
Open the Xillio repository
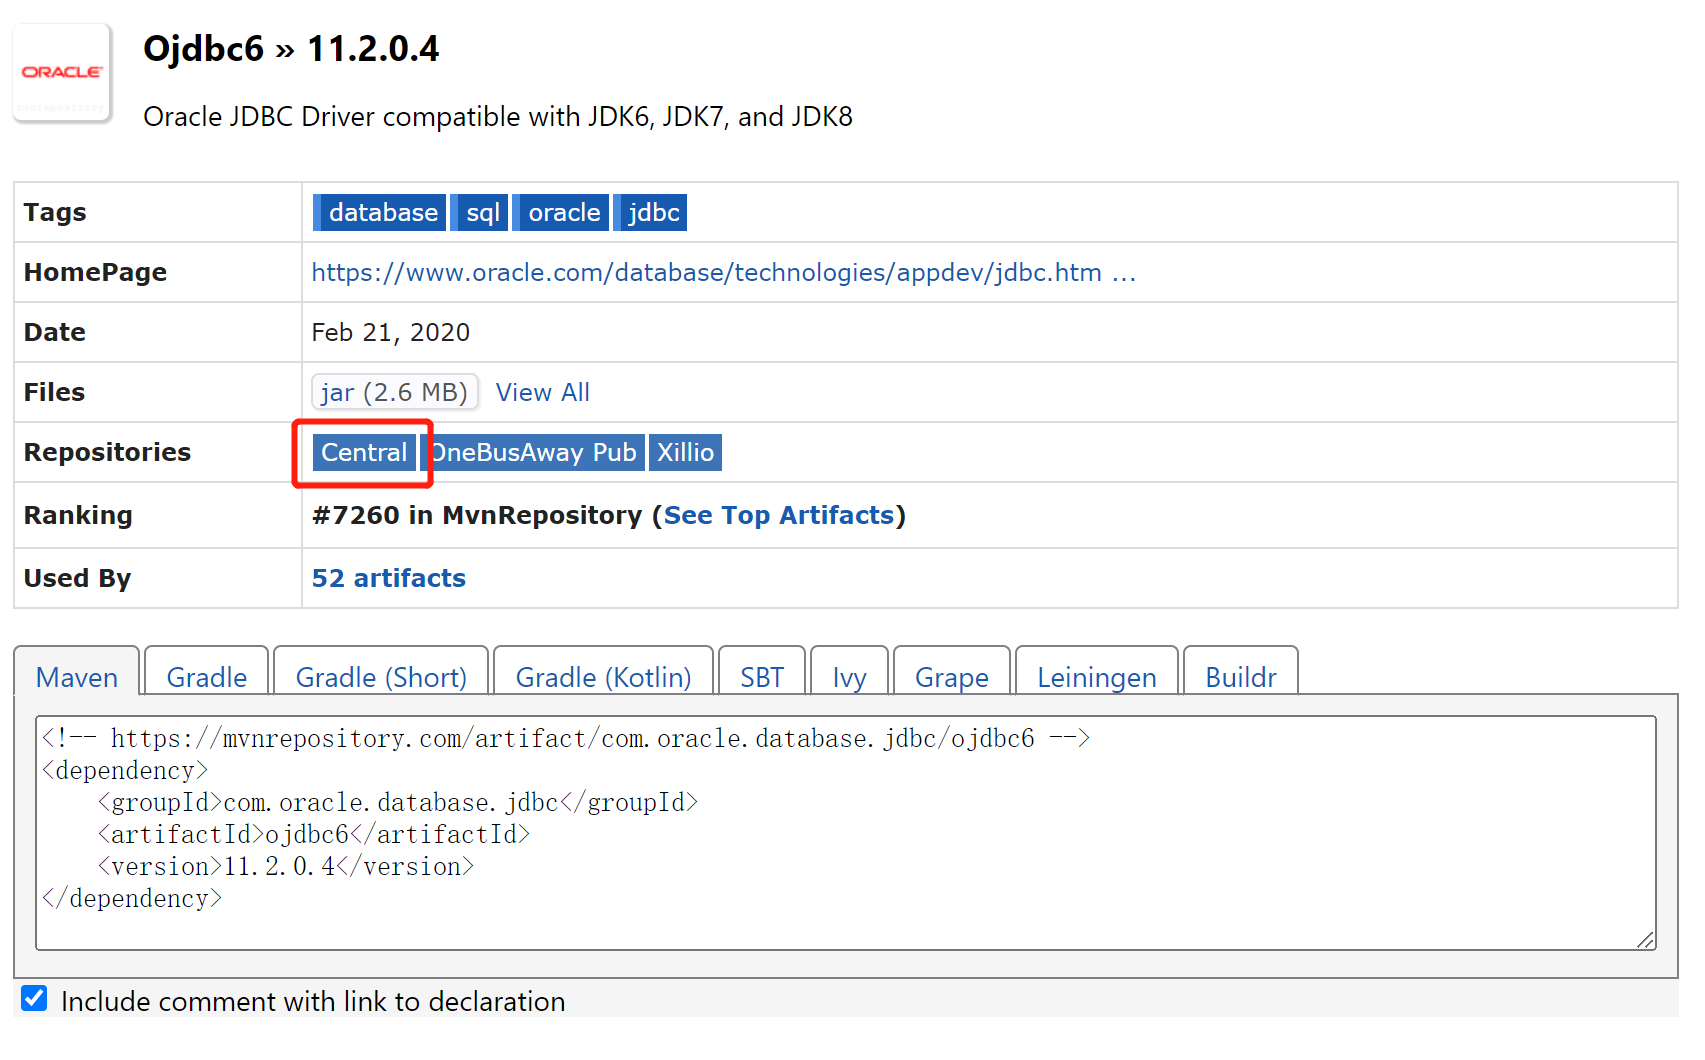click(x=685, y=452)
